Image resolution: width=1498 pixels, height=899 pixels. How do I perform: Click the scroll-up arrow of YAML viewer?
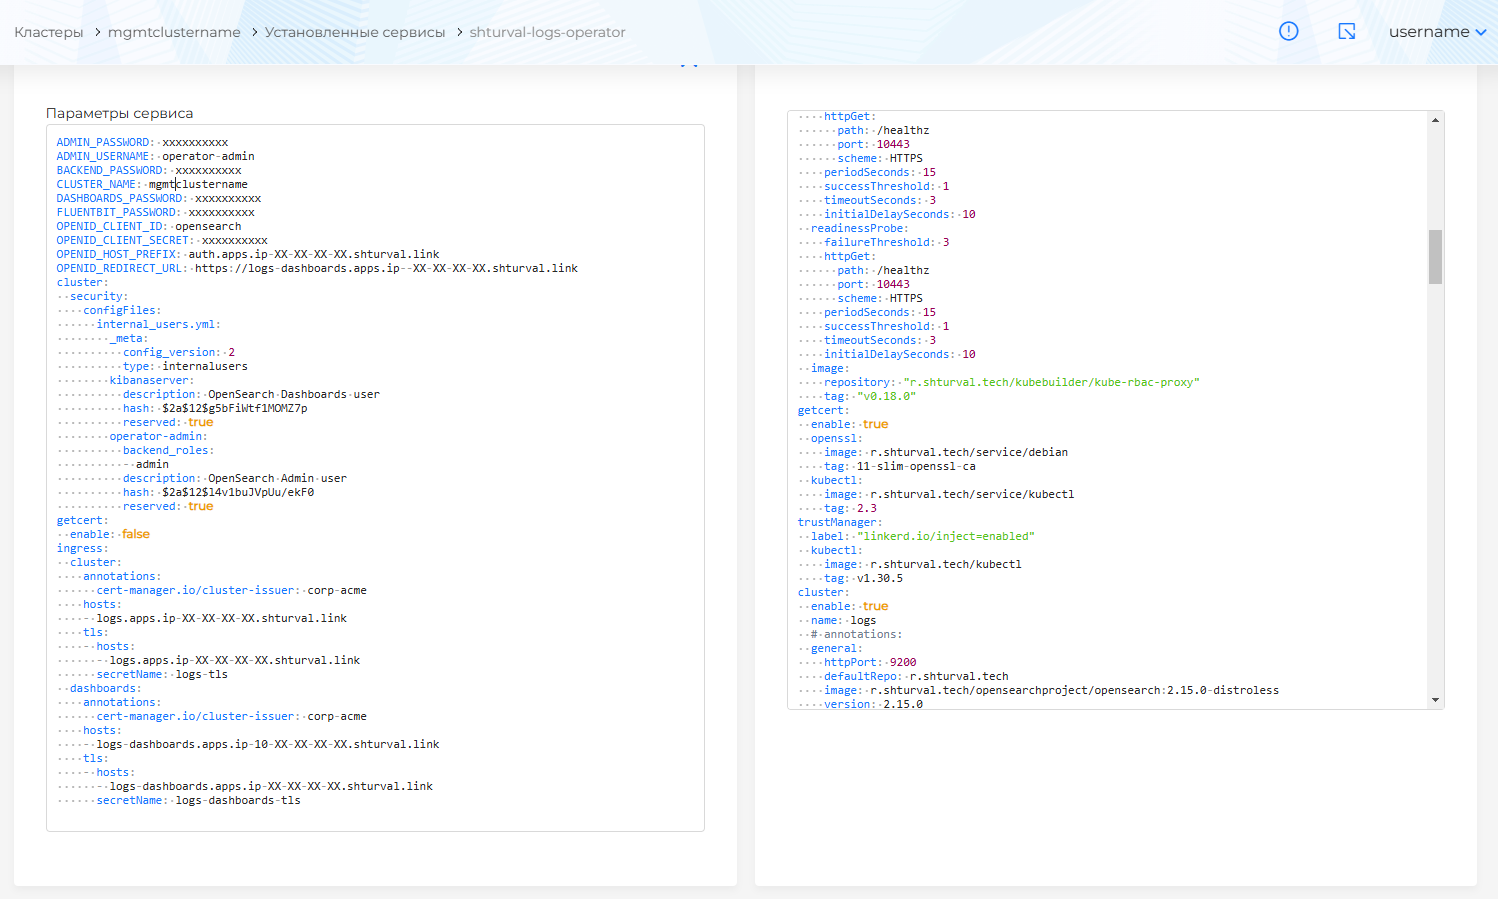point(1435,120)
